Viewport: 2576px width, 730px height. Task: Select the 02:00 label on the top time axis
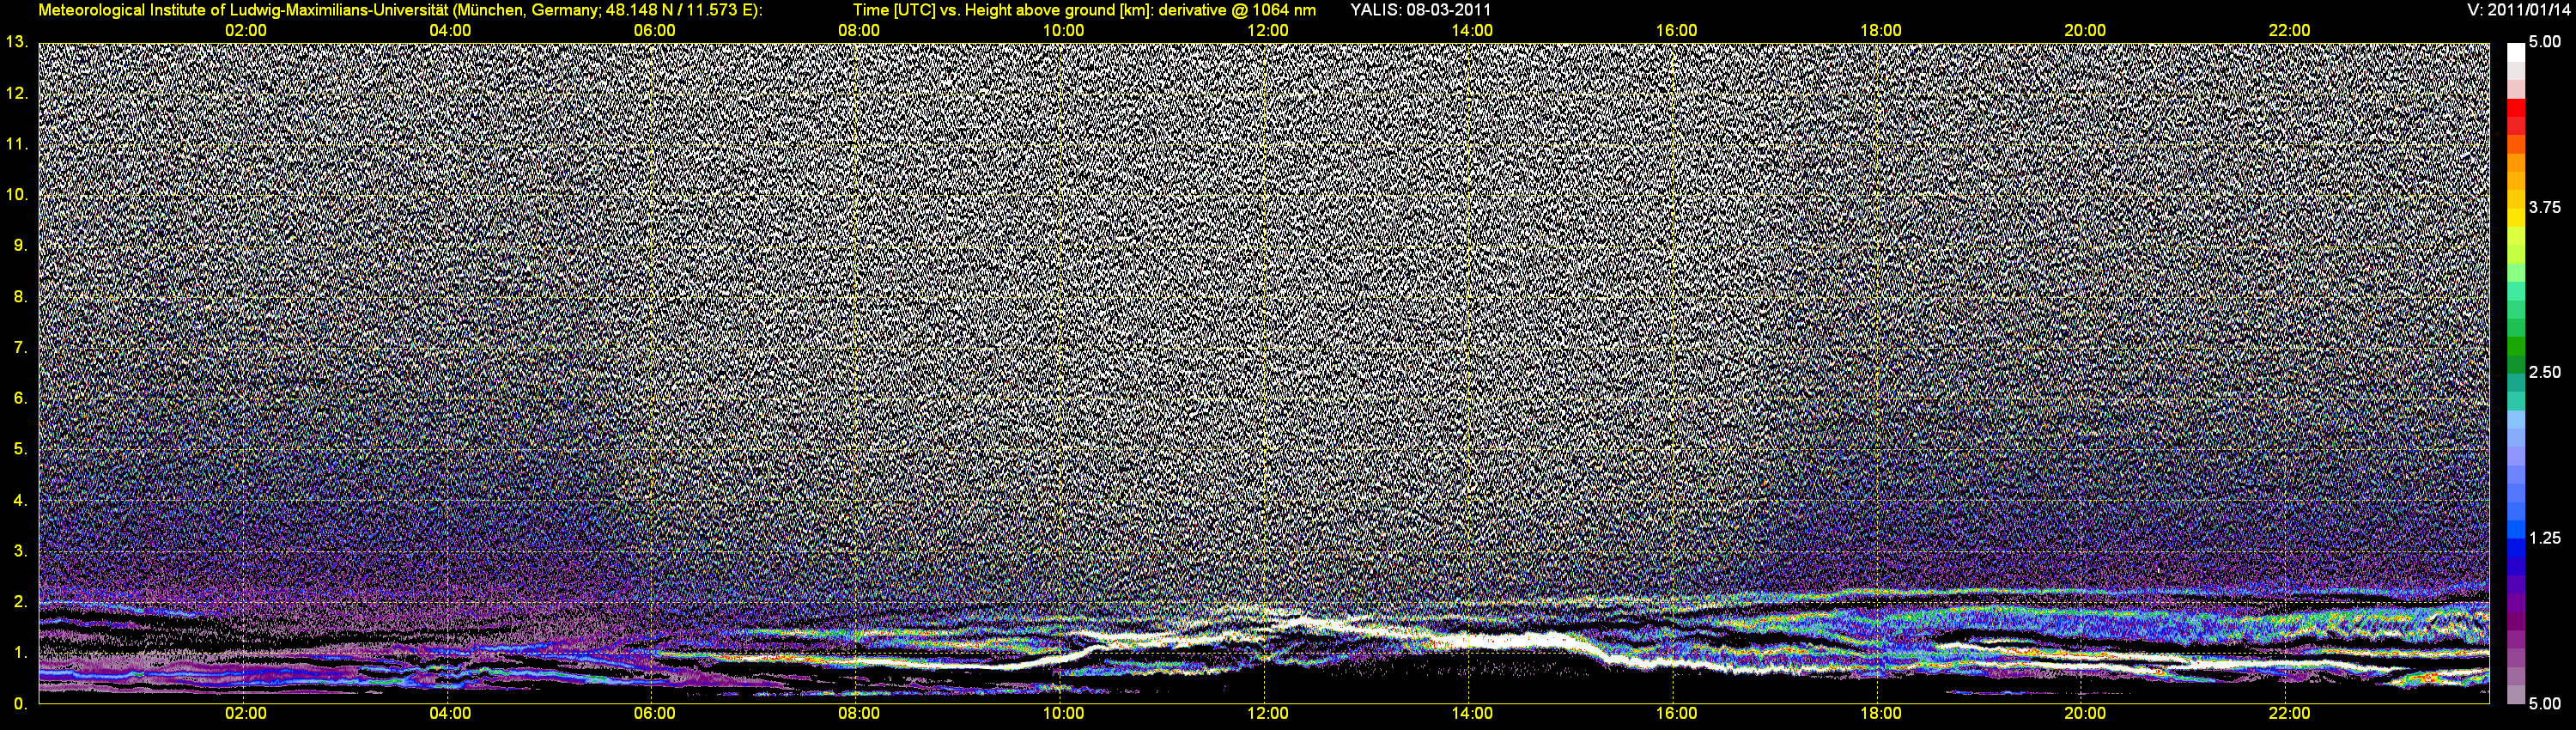tap(245, 31)
